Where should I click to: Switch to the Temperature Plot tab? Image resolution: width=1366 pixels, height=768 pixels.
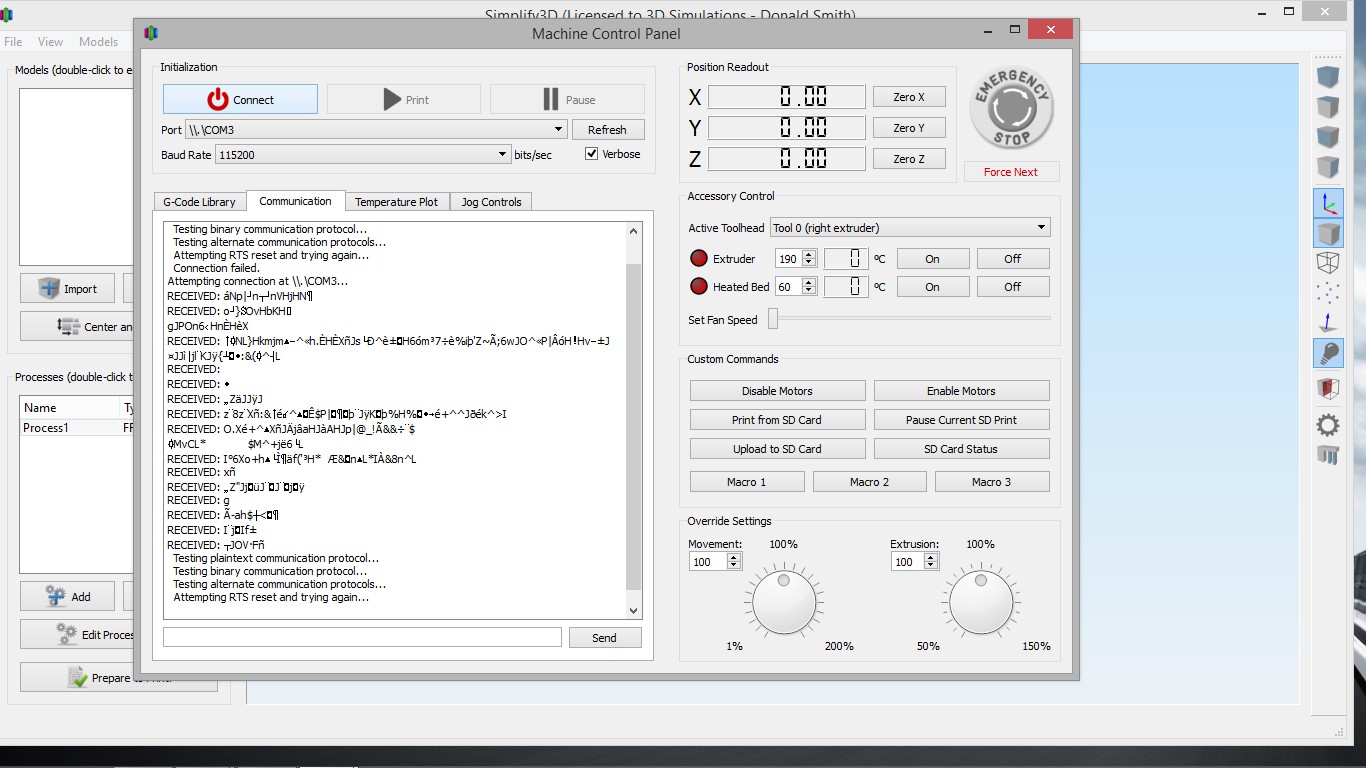pyautogui.click(x=396, y=202)
